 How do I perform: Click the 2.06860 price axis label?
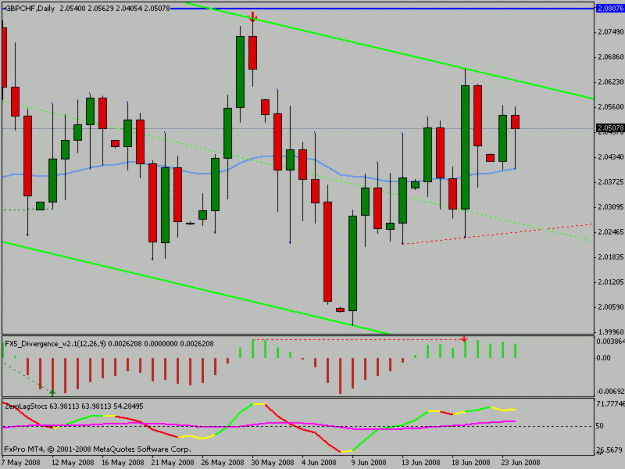coord(611,57)
